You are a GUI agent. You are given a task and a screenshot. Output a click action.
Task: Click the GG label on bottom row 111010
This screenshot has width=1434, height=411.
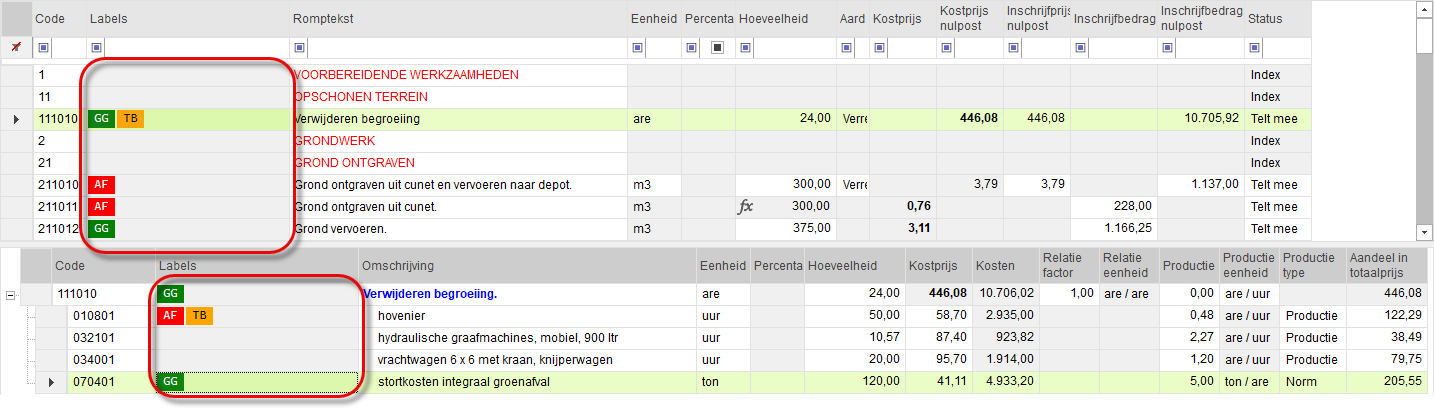(x=171, y=294)
